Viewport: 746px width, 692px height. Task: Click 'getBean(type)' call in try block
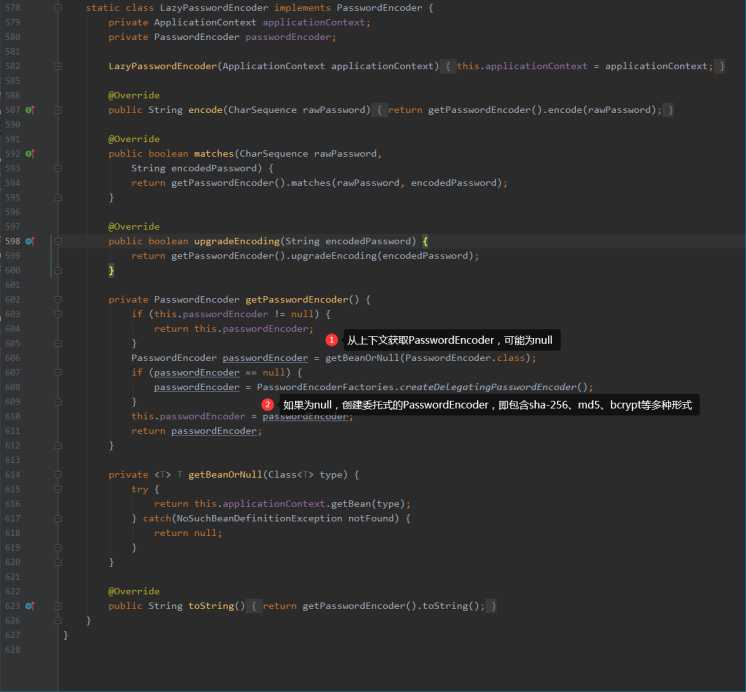coord(368,504)
